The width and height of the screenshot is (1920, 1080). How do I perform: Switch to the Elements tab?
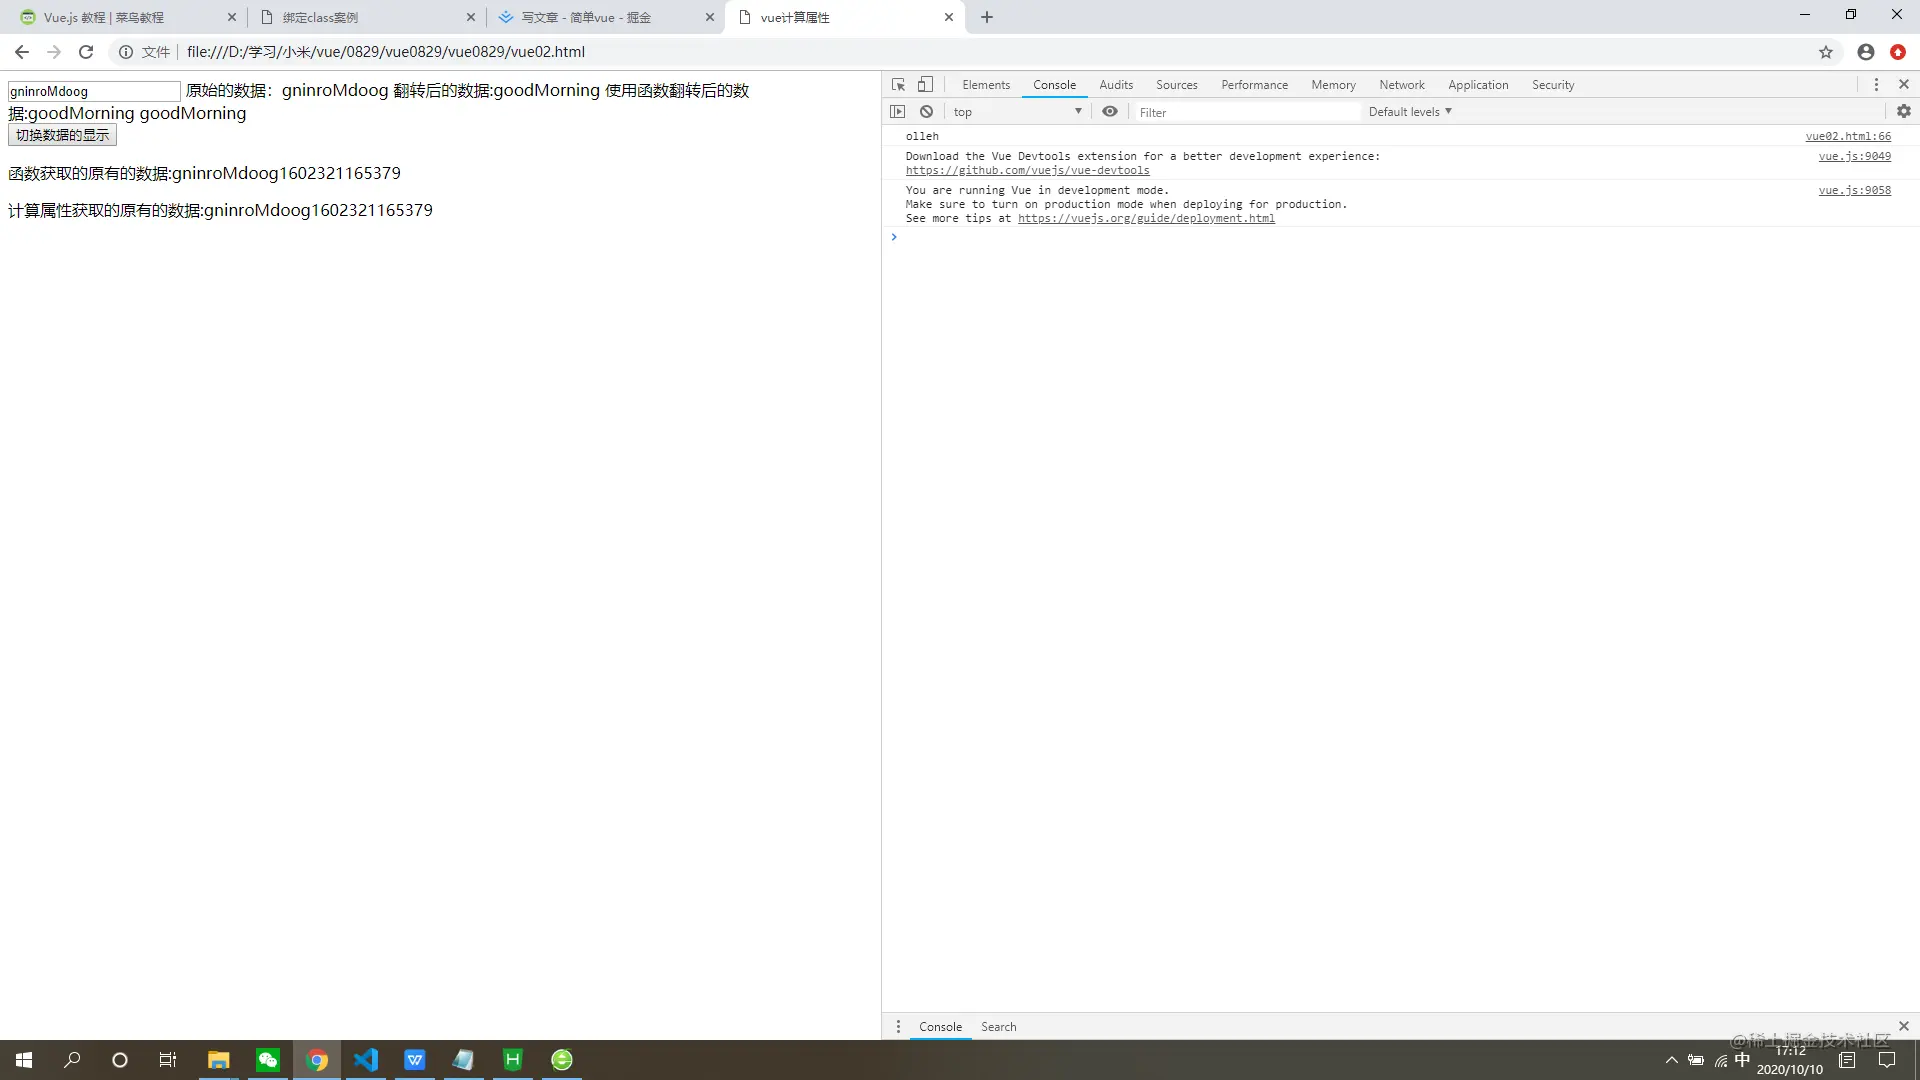pos(986,85)
